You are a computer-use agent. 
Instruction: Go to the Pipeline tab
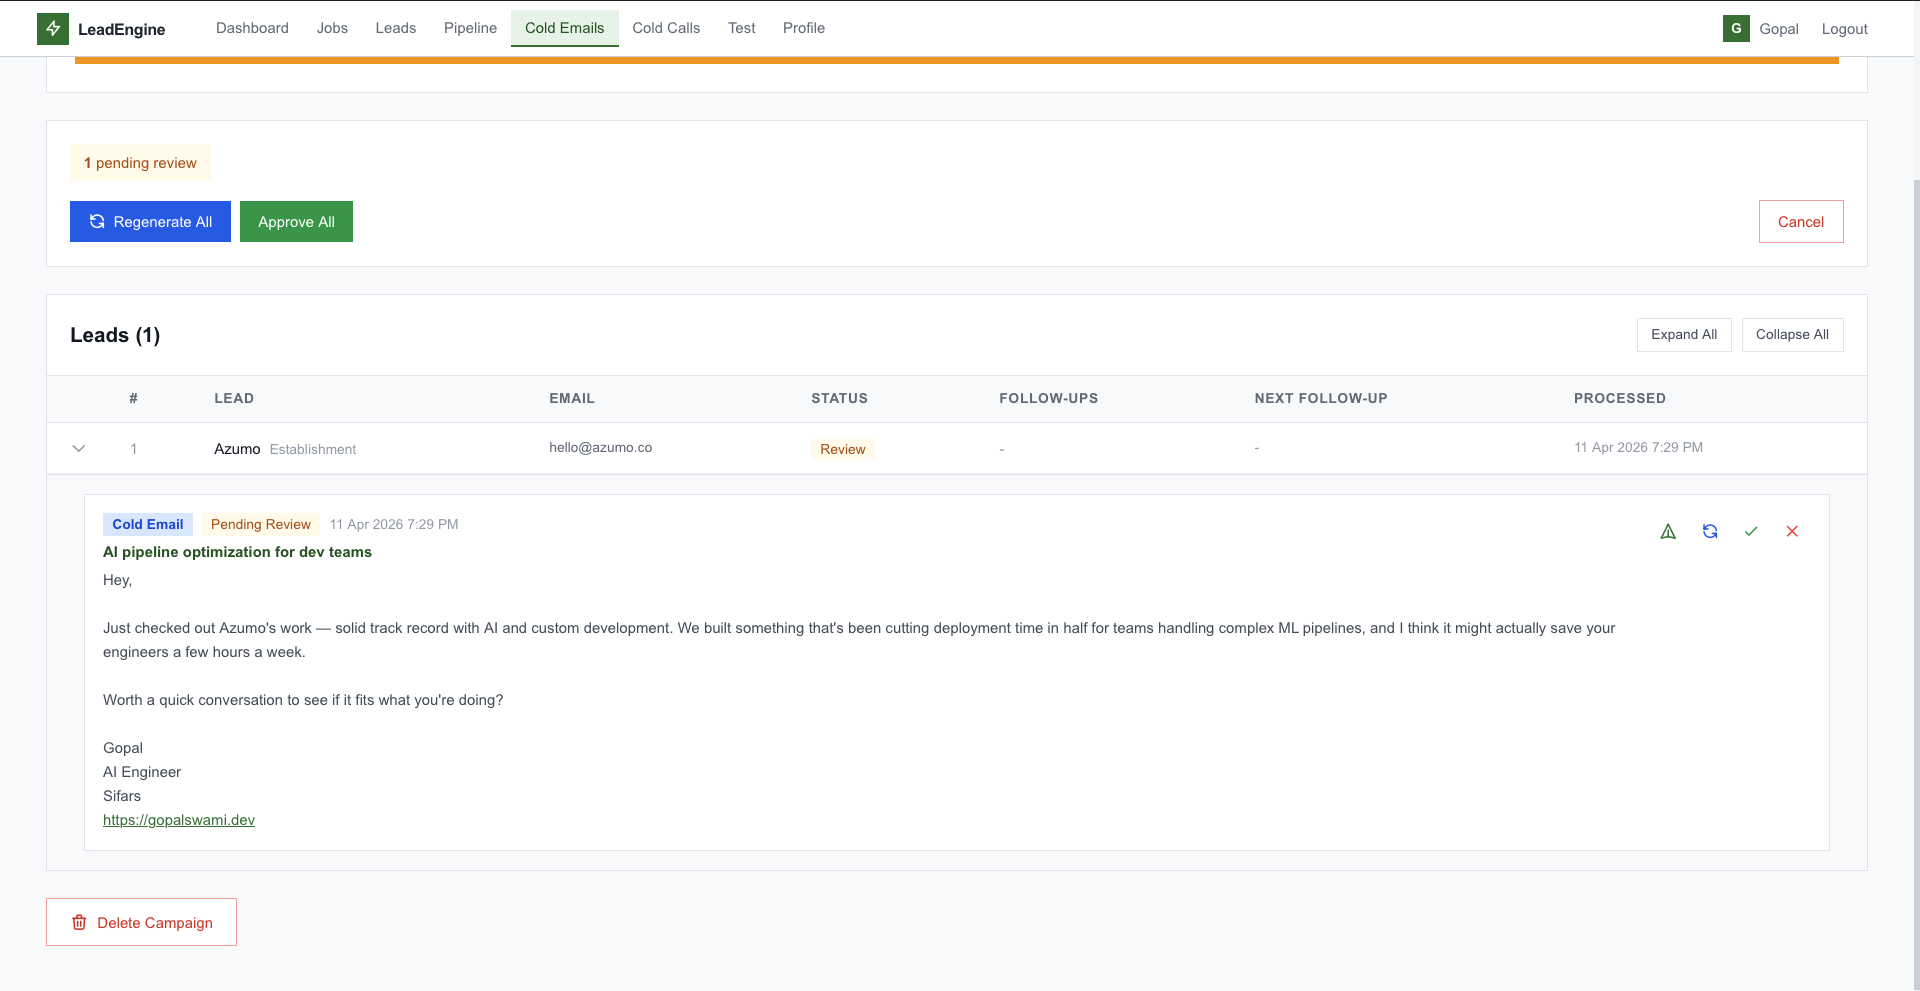coord(470,28)
